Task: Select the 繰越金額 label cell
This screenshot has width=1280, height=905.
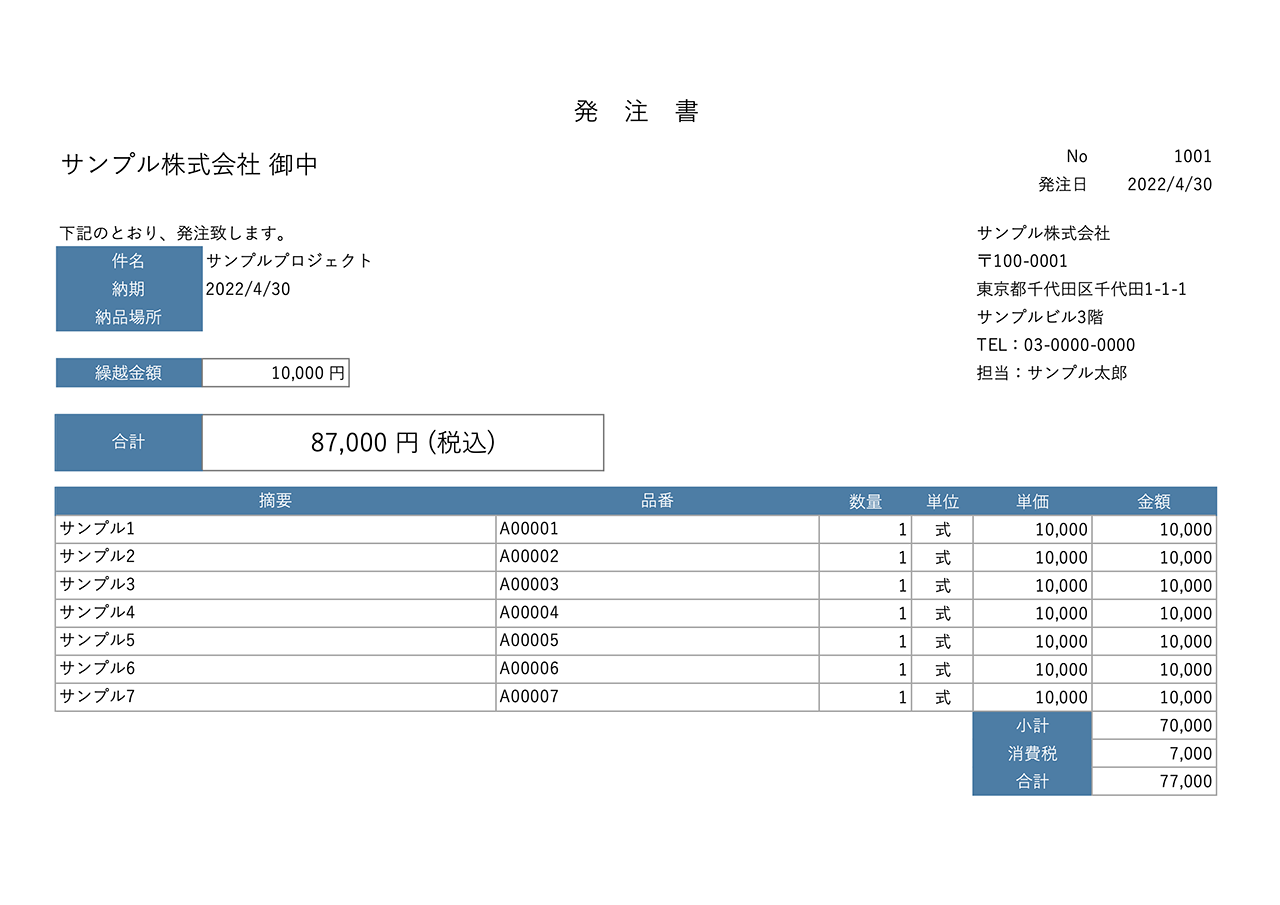Action: (x=129, y=373)
